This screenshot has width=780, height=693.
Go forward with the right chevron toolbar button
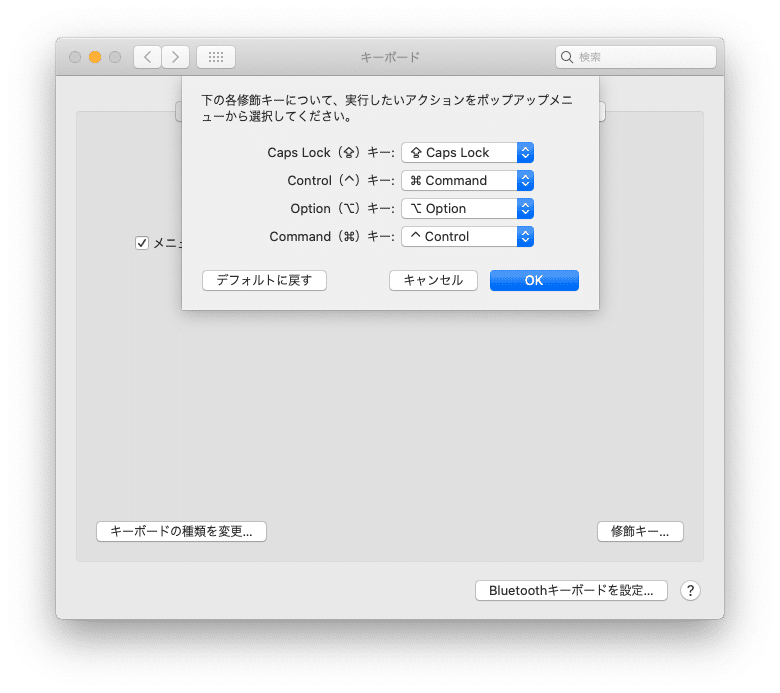point(175,57)
